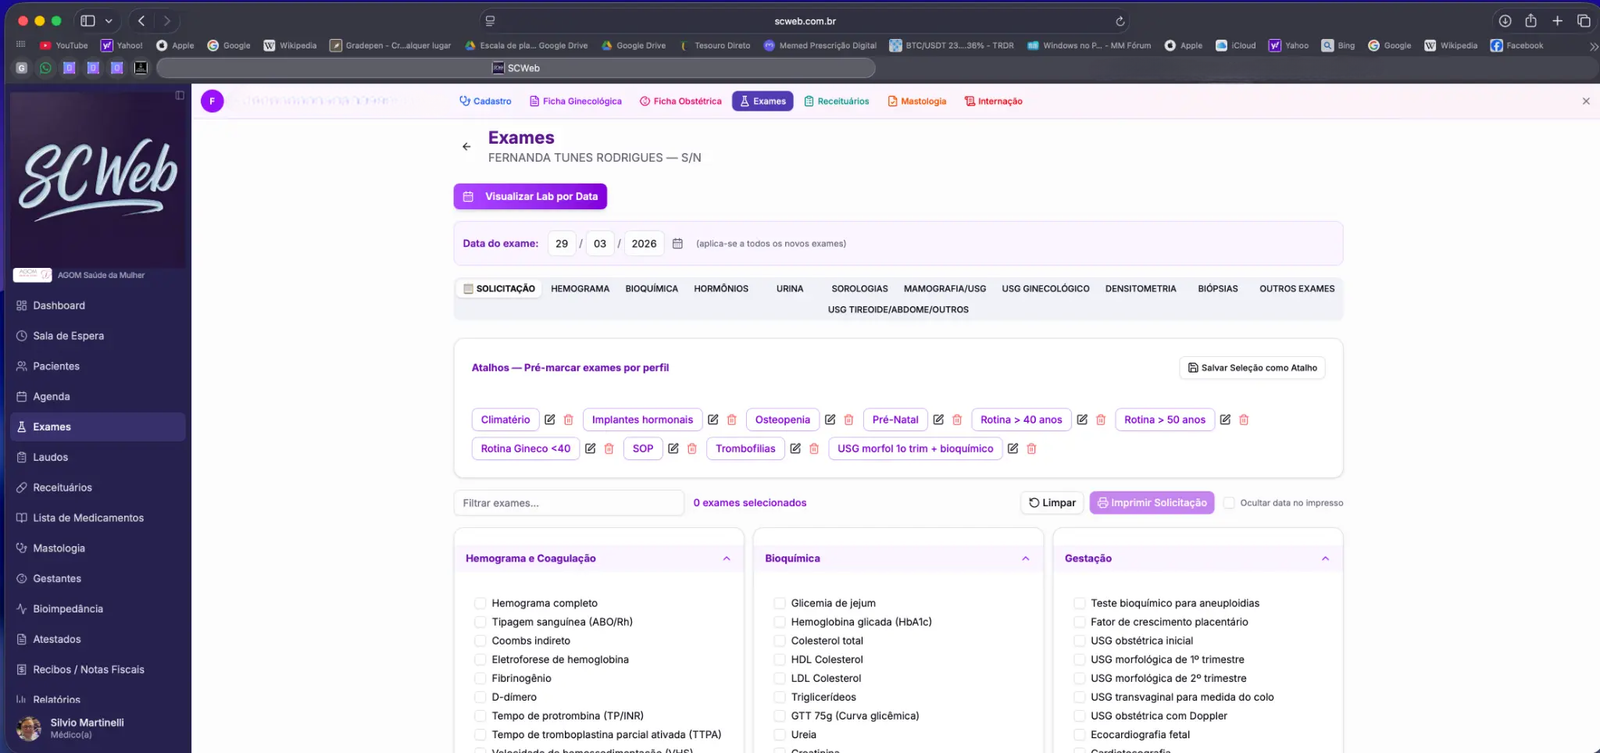Check Ecocardiografia fetal
The width and height of the screenshot is (1600, 753).
point(1079,735)
